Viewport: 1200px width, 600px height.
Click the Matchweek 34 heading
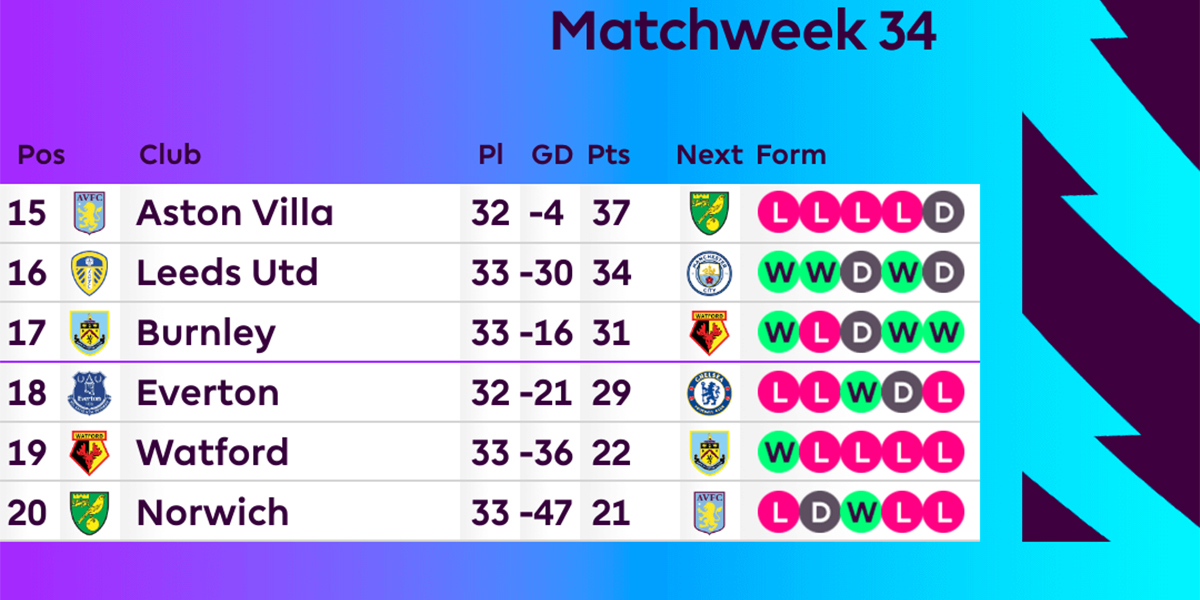point(743,31)
